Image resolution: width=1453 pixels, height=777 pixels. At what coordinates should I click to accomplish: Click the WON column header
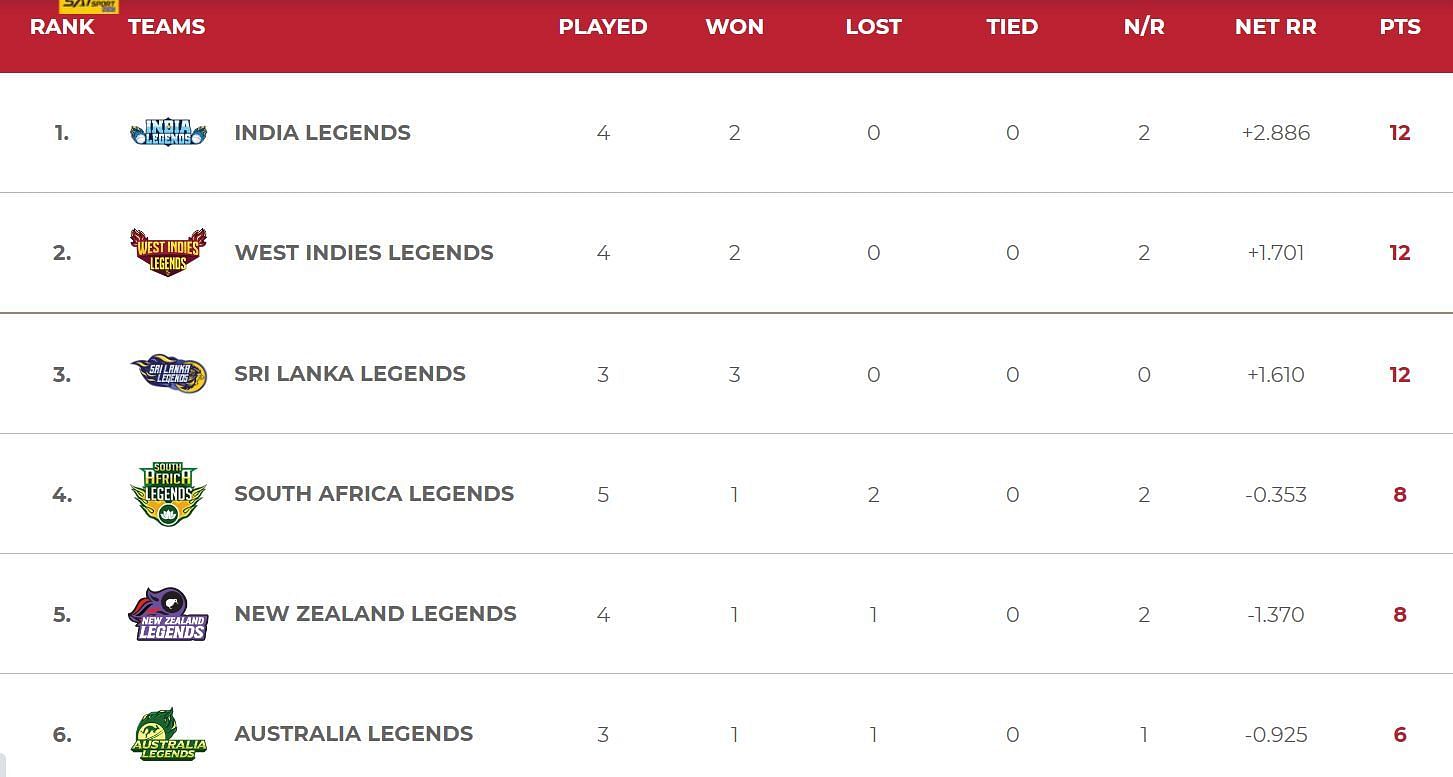click(734, 27)
